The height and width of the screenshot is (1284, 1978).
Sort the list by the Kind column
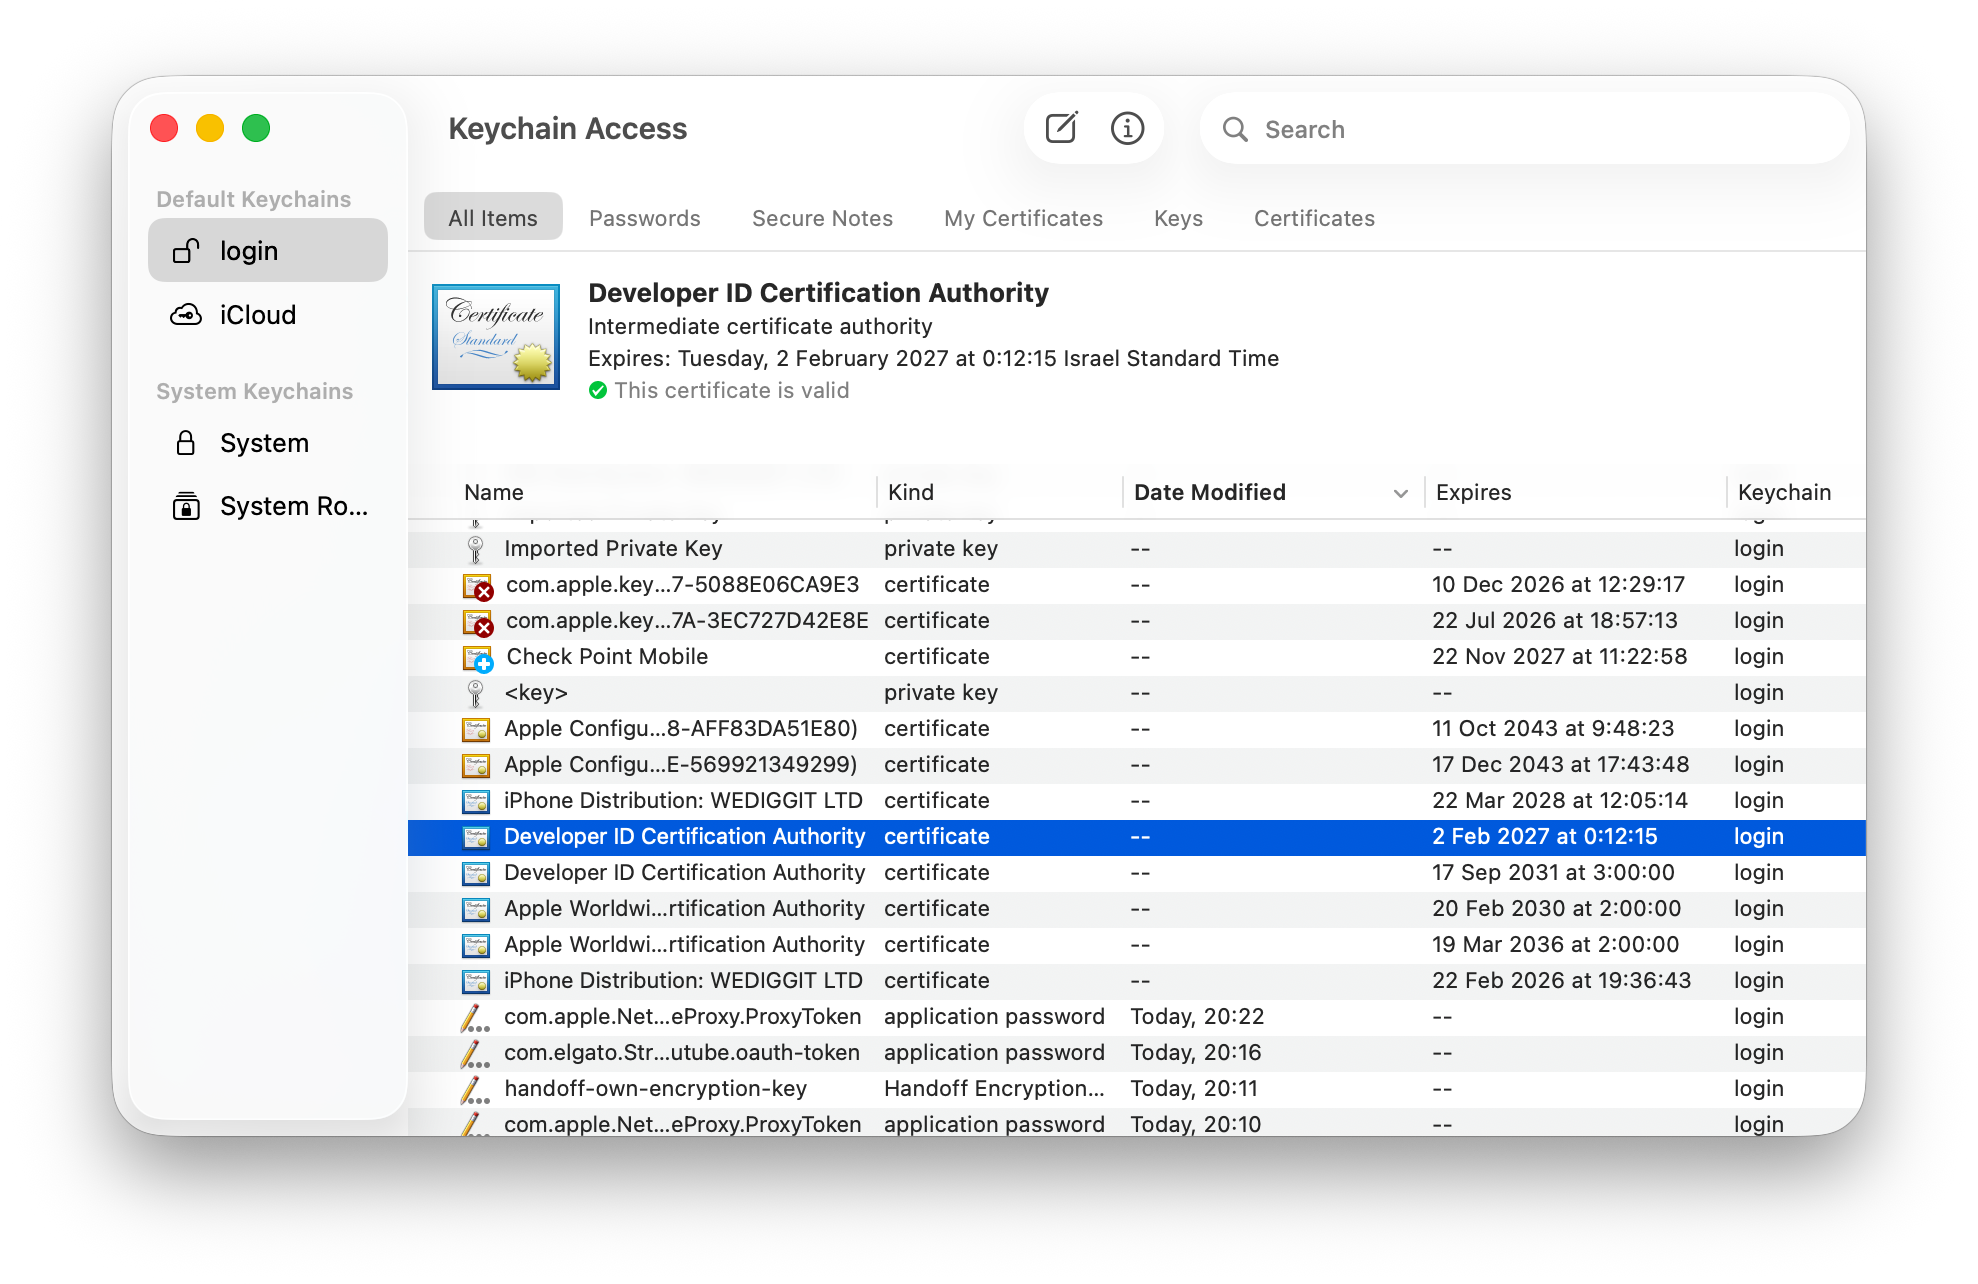click(911, 492)
